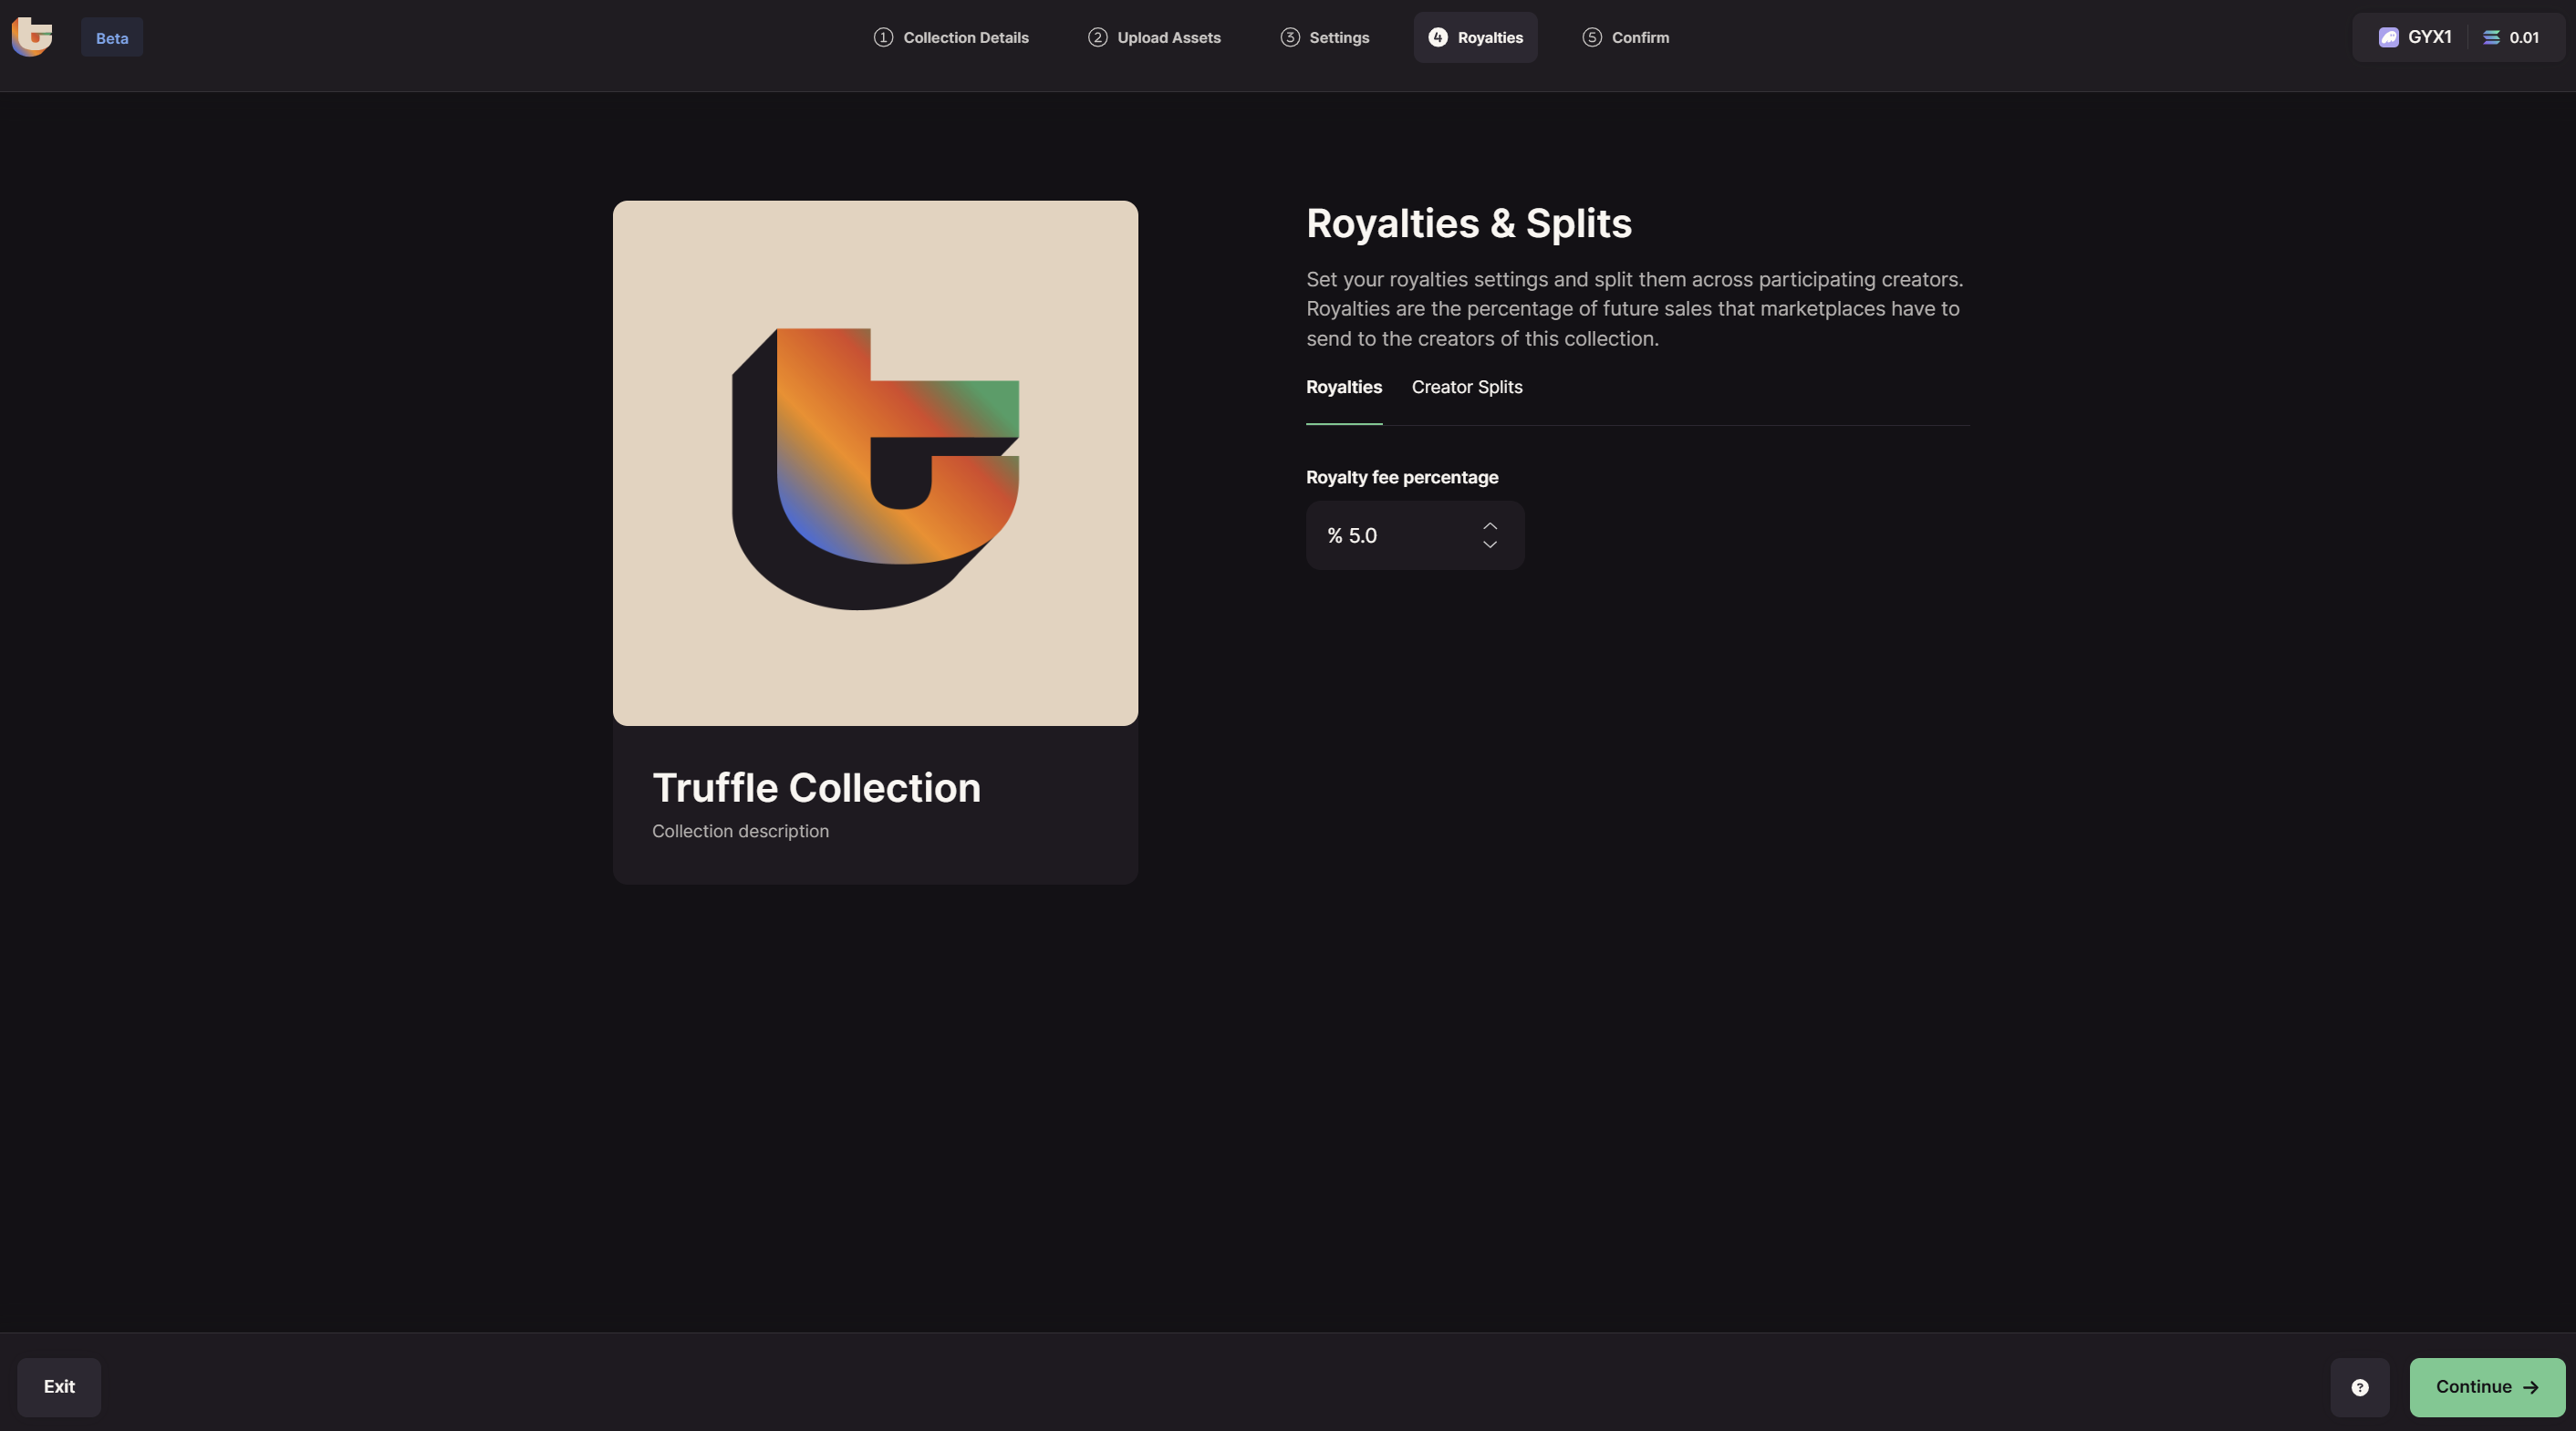Increase royalty percentage with up arrow
The height and width of the screenshot is (1431, 2576).
point(1489,526)
